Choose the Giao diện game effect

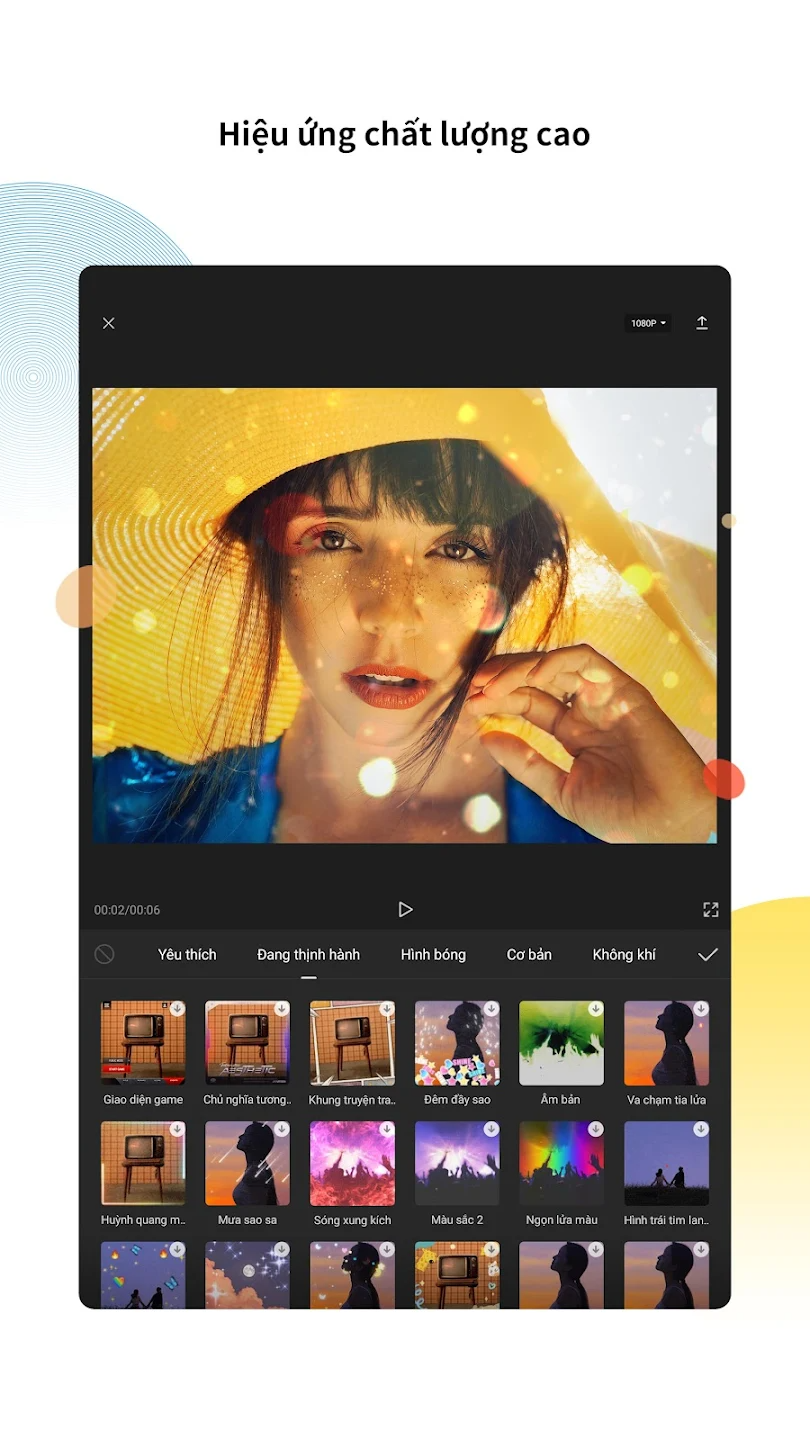(x=143, y=1044)
